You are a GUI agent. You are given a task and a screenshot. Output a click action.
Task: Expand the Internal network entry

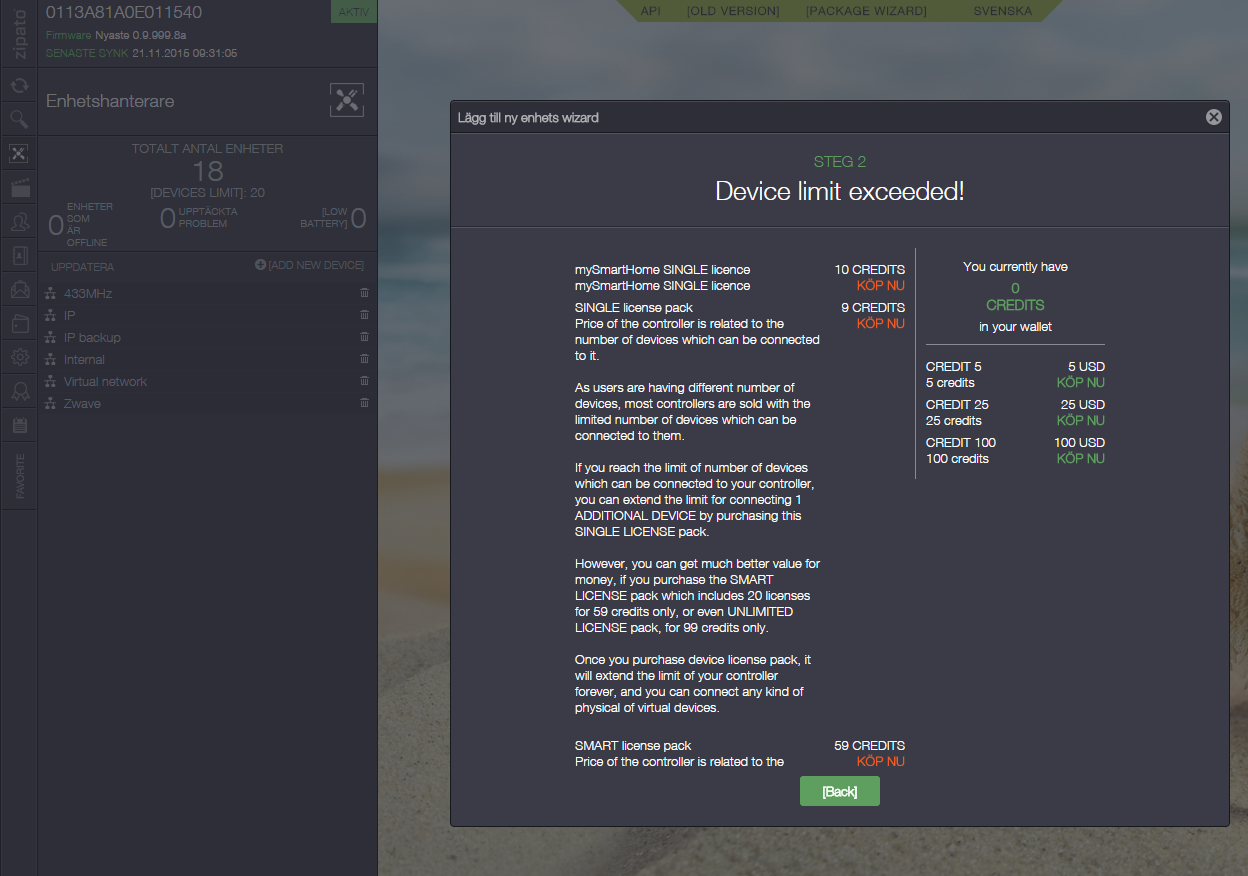point(84,359)
